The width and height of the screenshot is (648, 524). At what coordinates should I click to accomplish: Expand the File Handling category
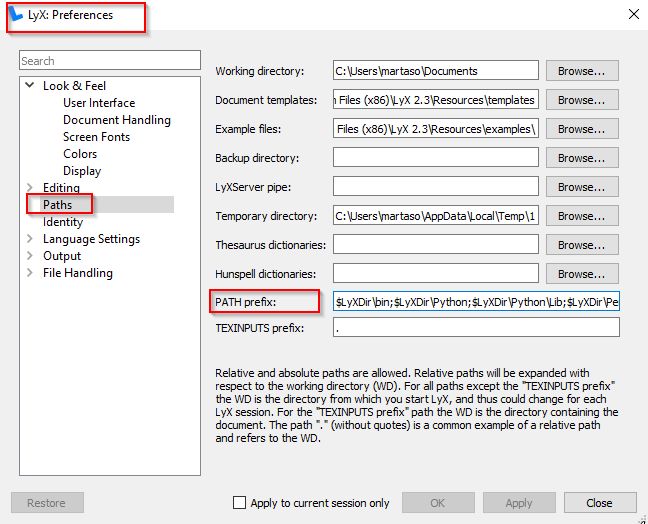point(30,272)
